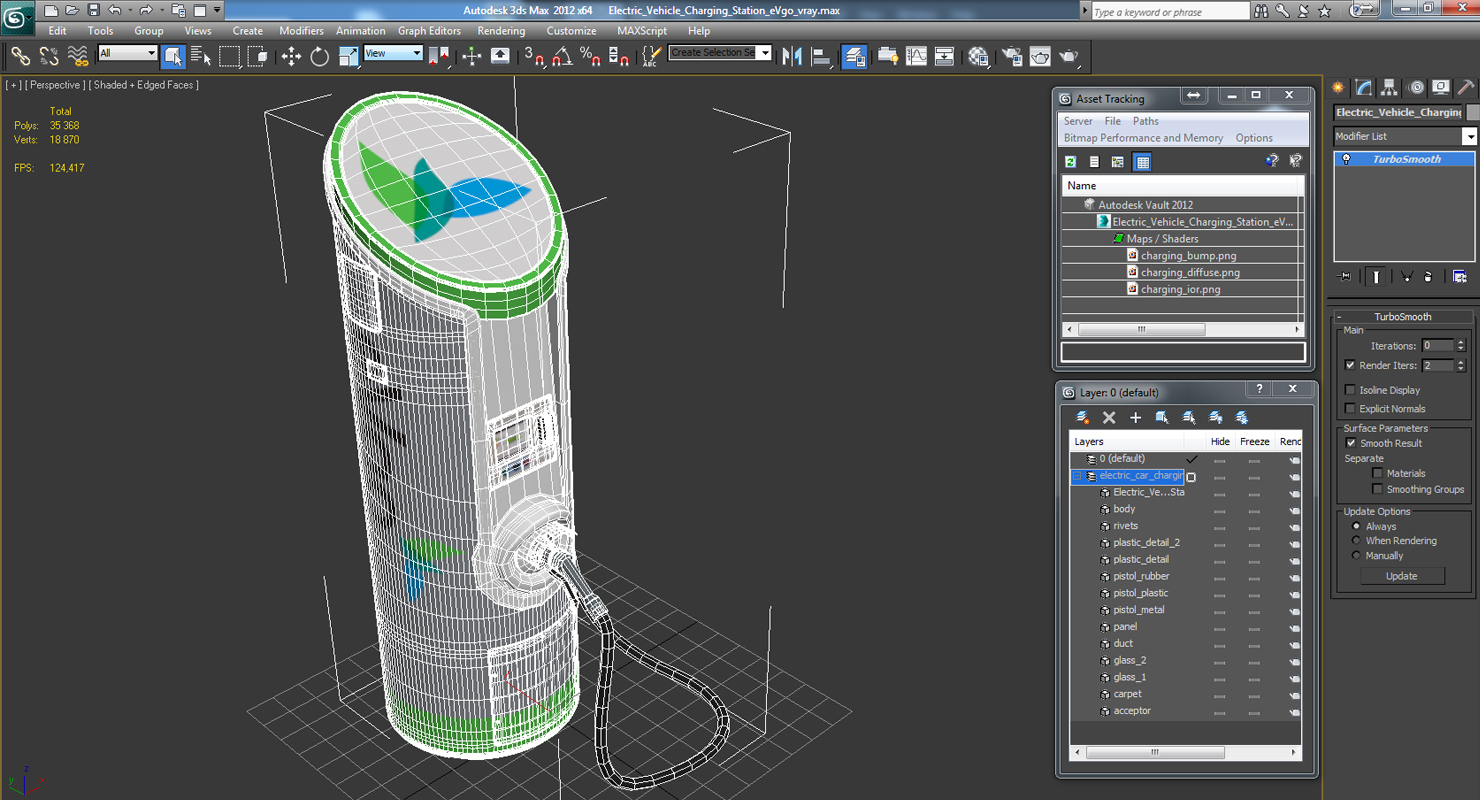Screen dimensions: 1480x800
Task: Open Schematic View from toolbar
Action: [944, 56]
